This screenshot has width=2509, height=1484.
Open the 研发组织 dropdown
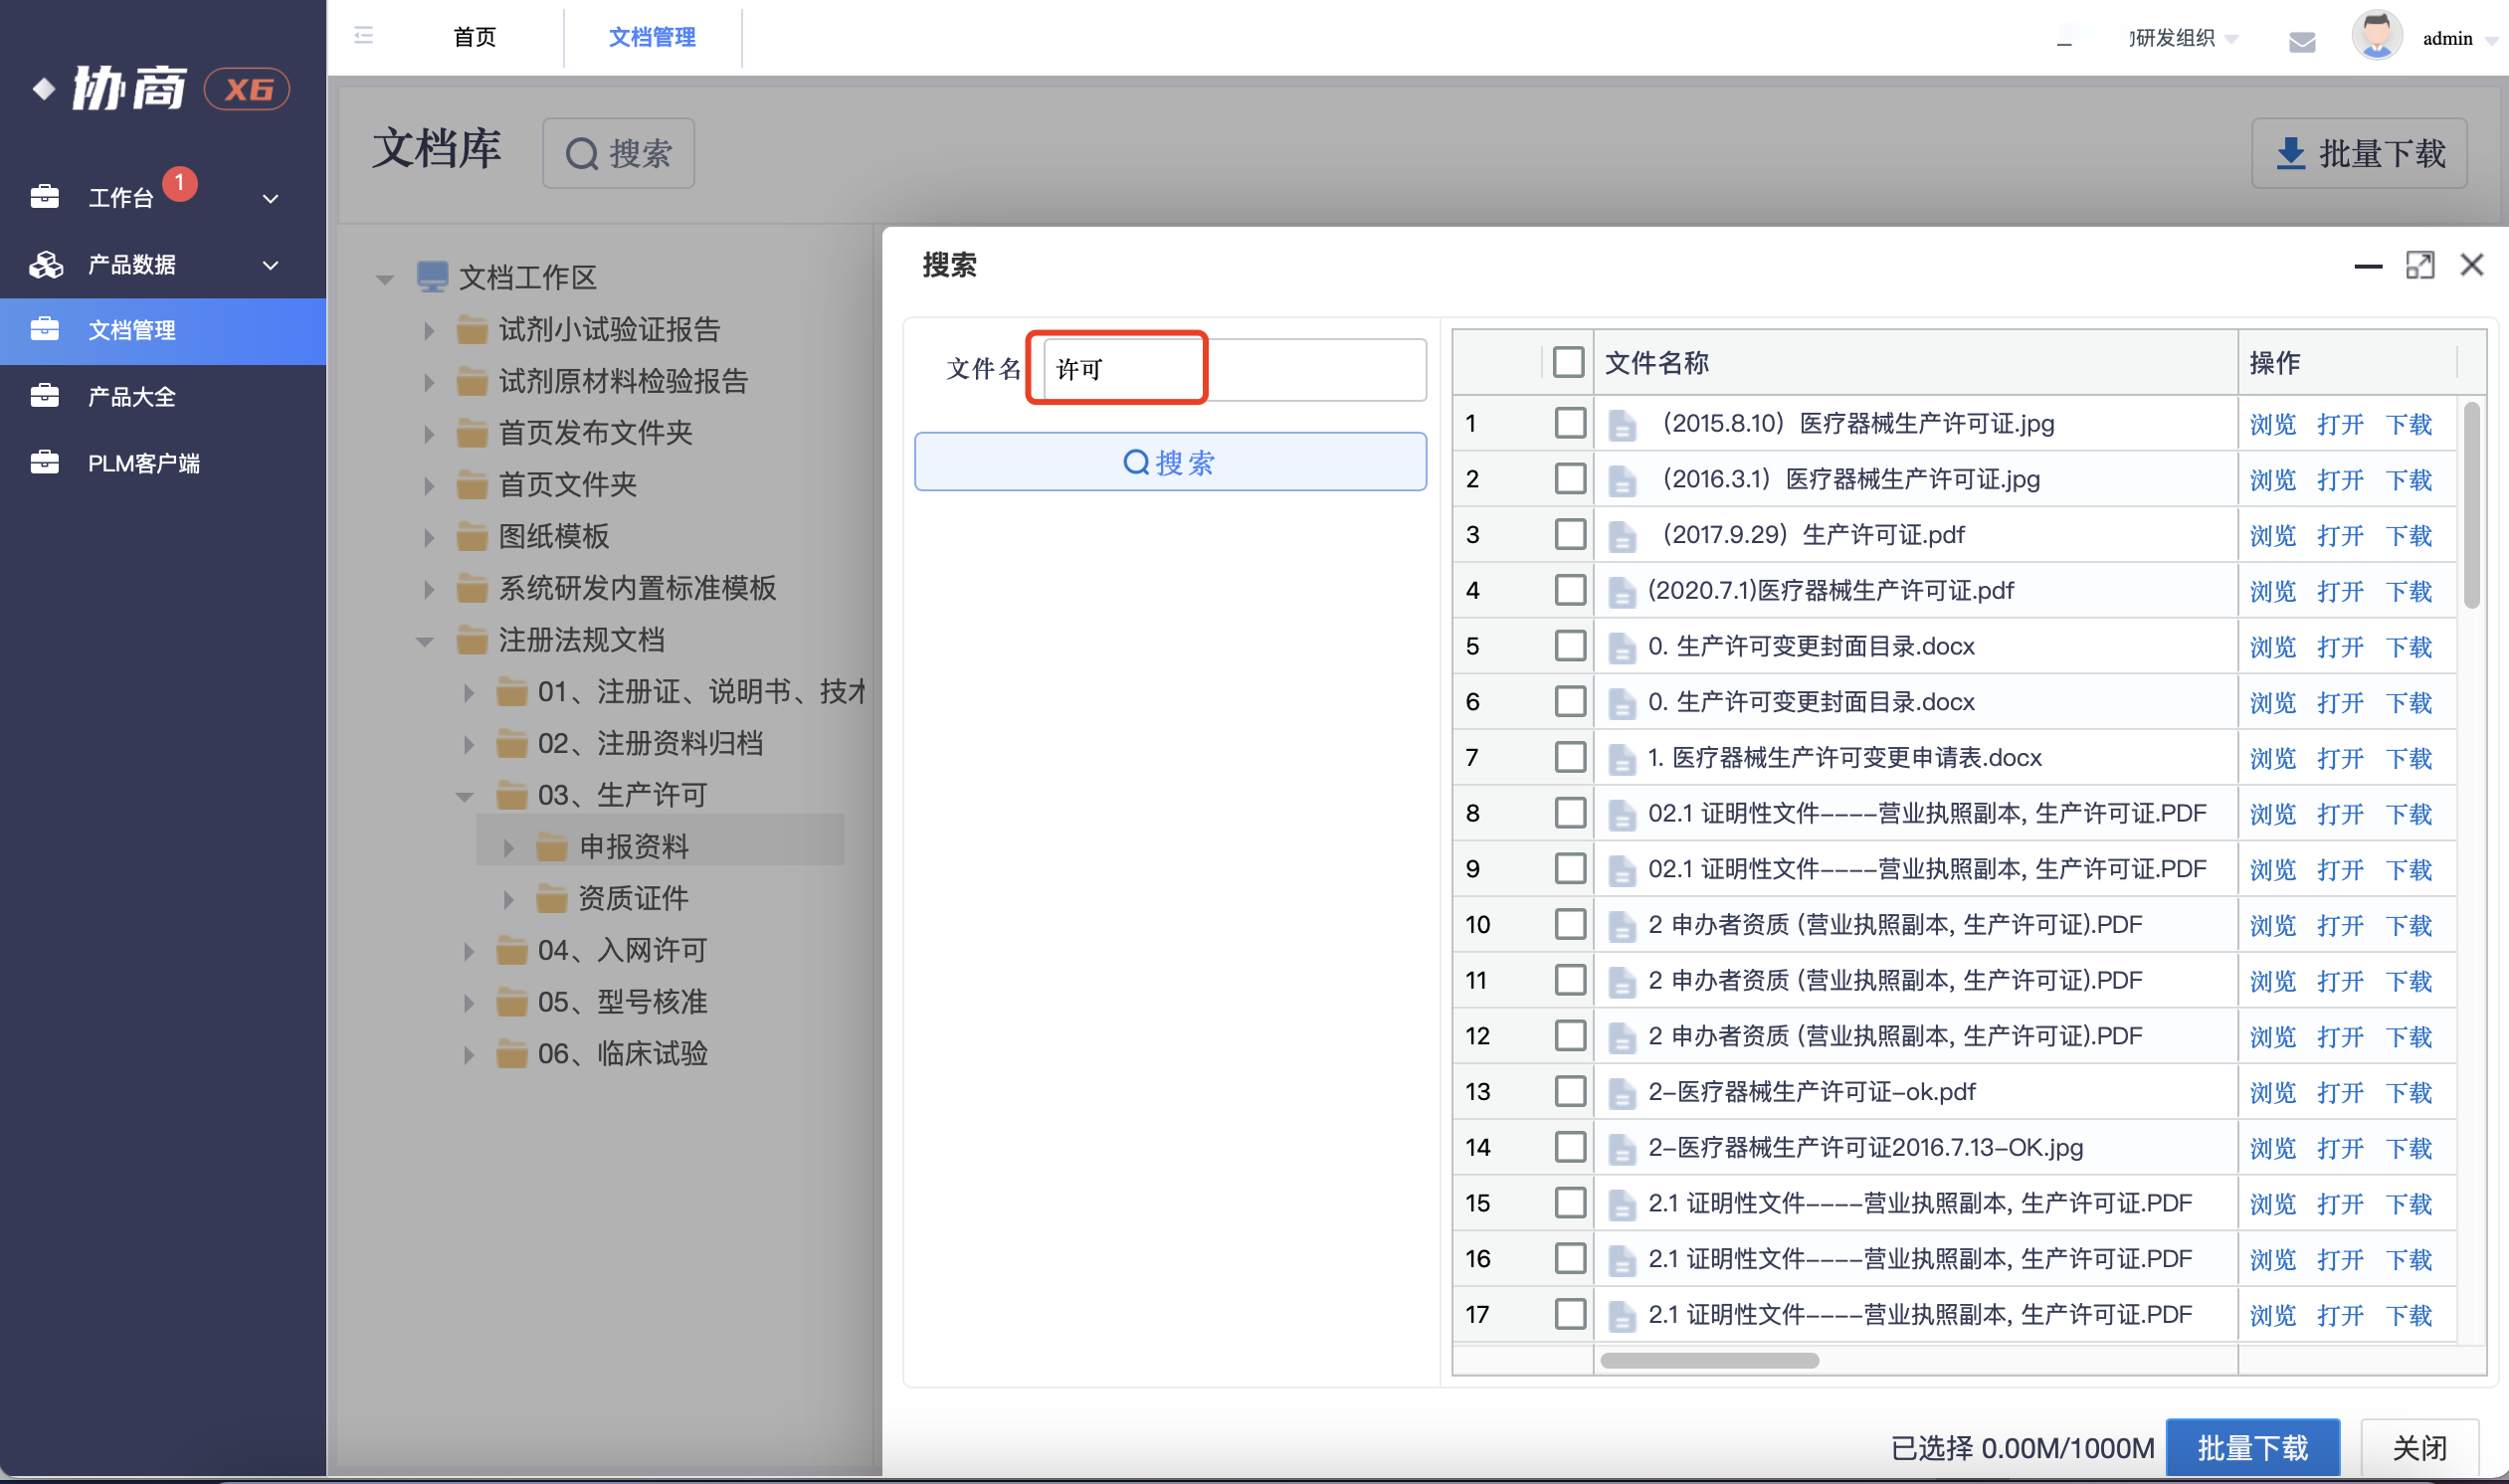point(2183,38)
